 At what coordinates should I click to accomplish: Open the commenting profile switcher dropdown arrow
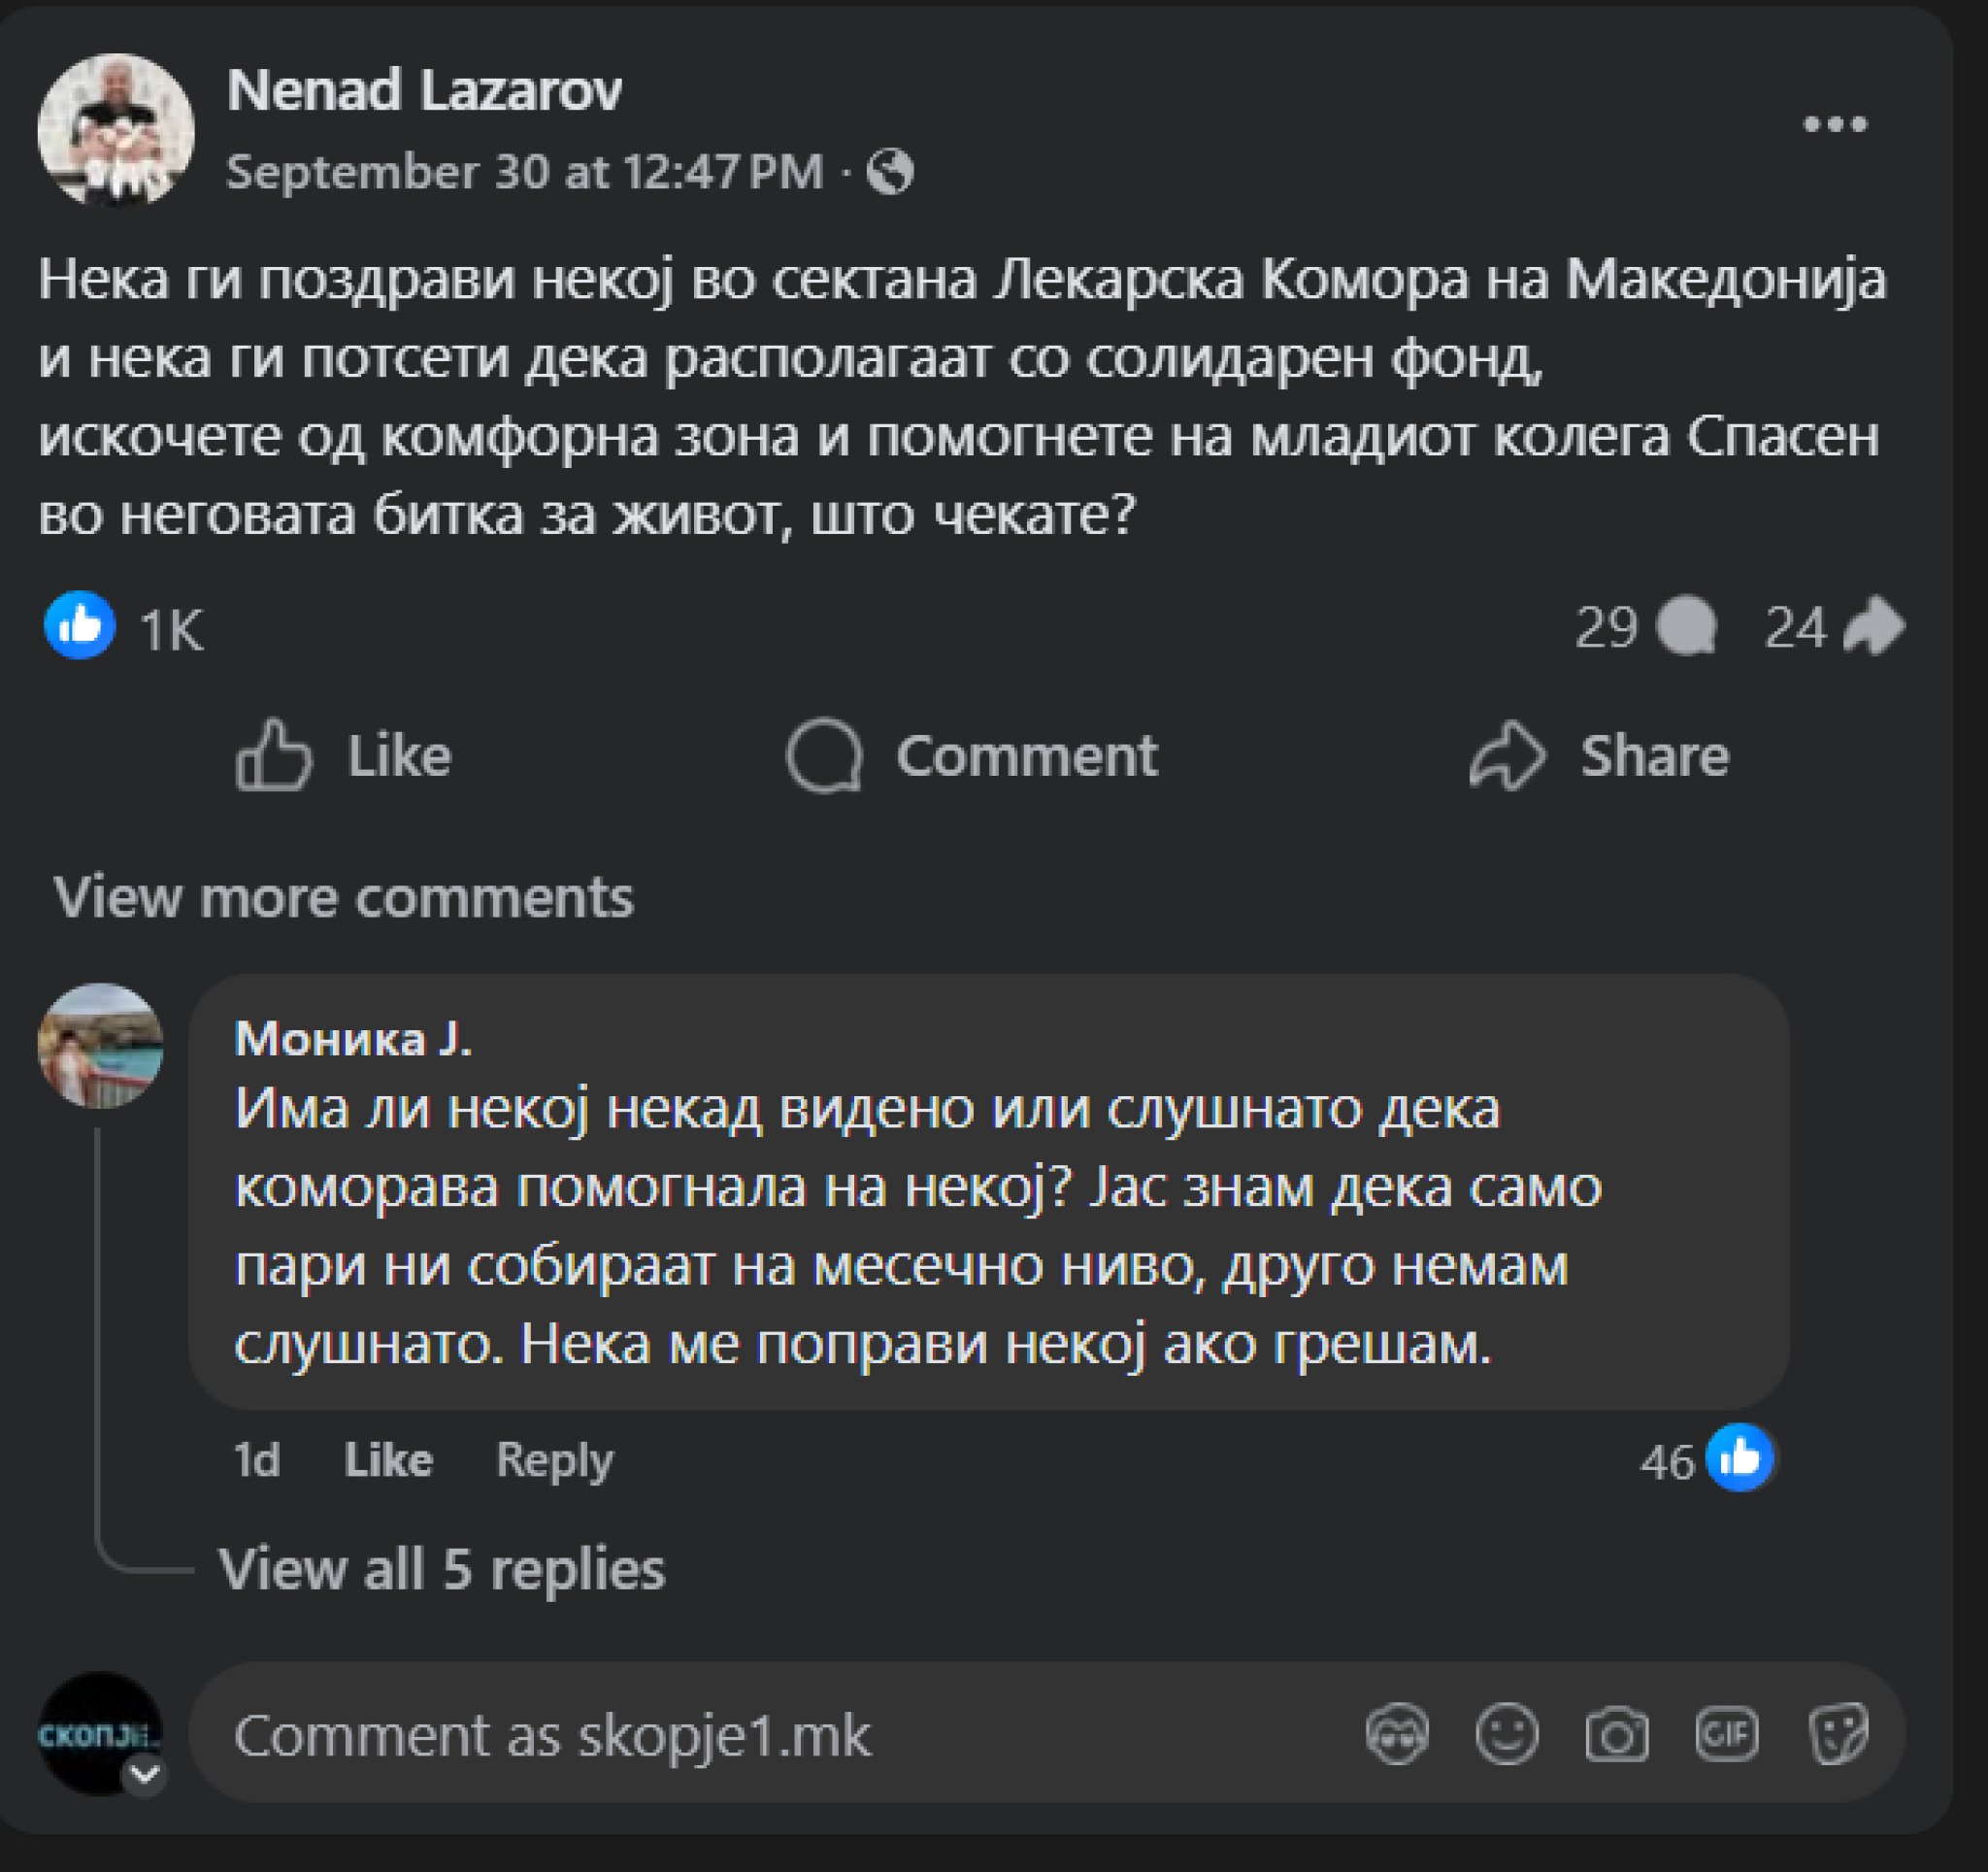(x=145, y=1774)
